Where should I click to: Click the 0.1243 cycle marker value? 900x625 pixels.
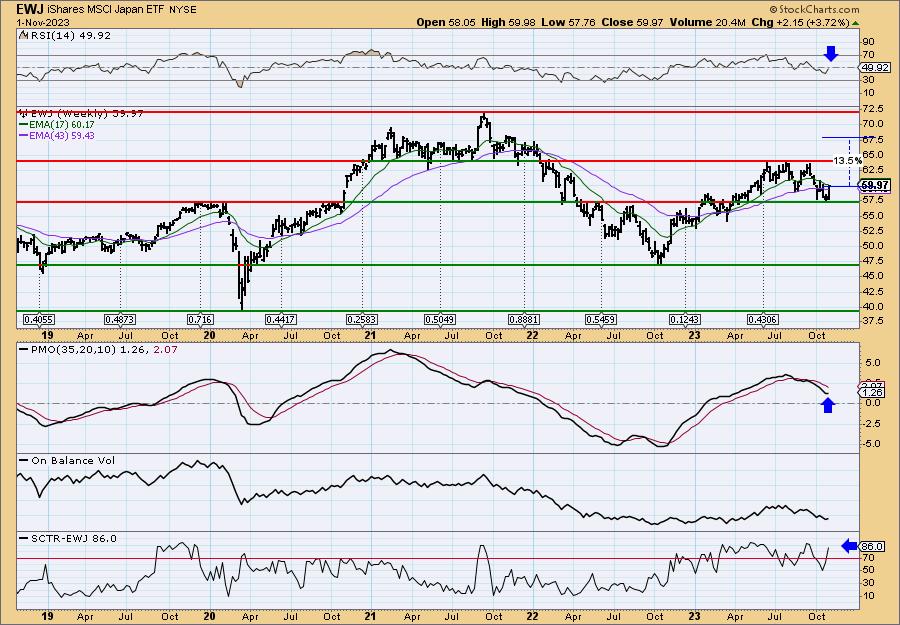click(x=685, y=320)
